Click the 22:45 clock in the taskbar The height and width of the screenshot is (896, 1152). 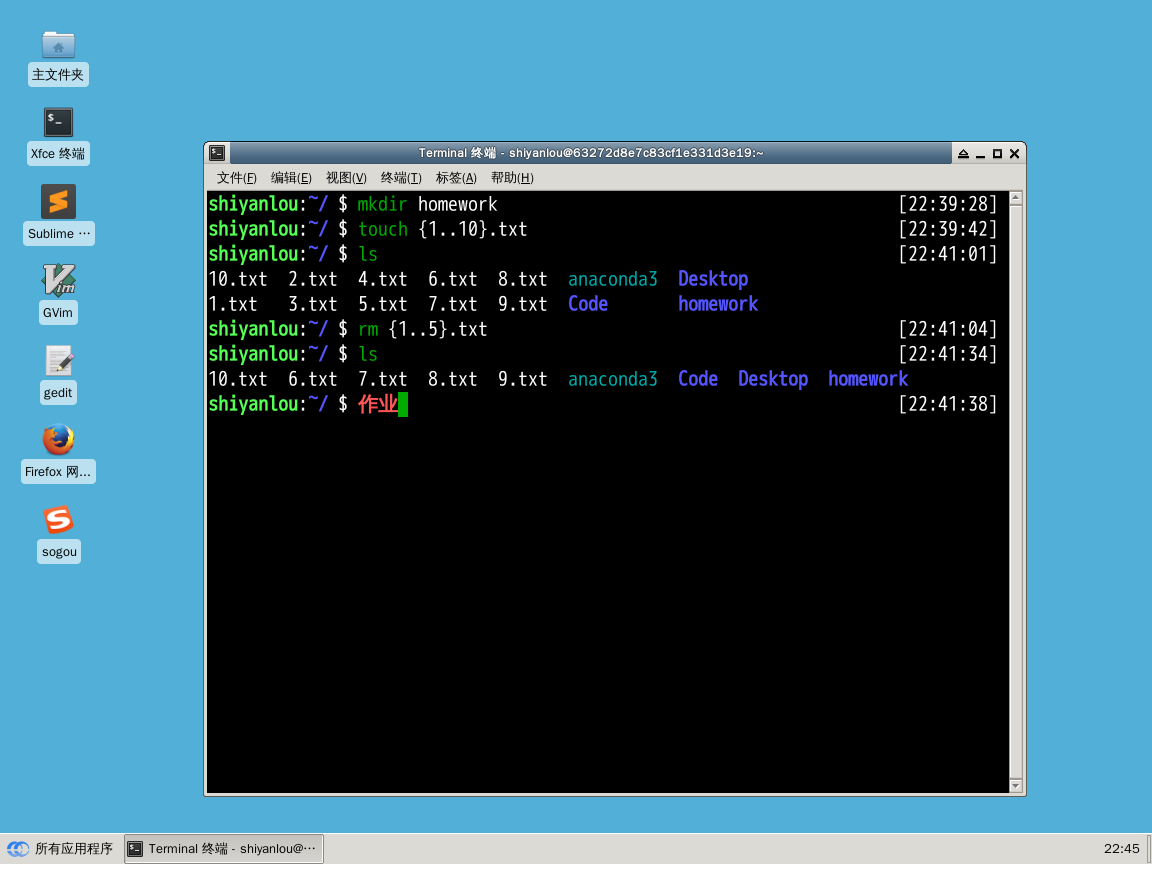(1122, 848)
